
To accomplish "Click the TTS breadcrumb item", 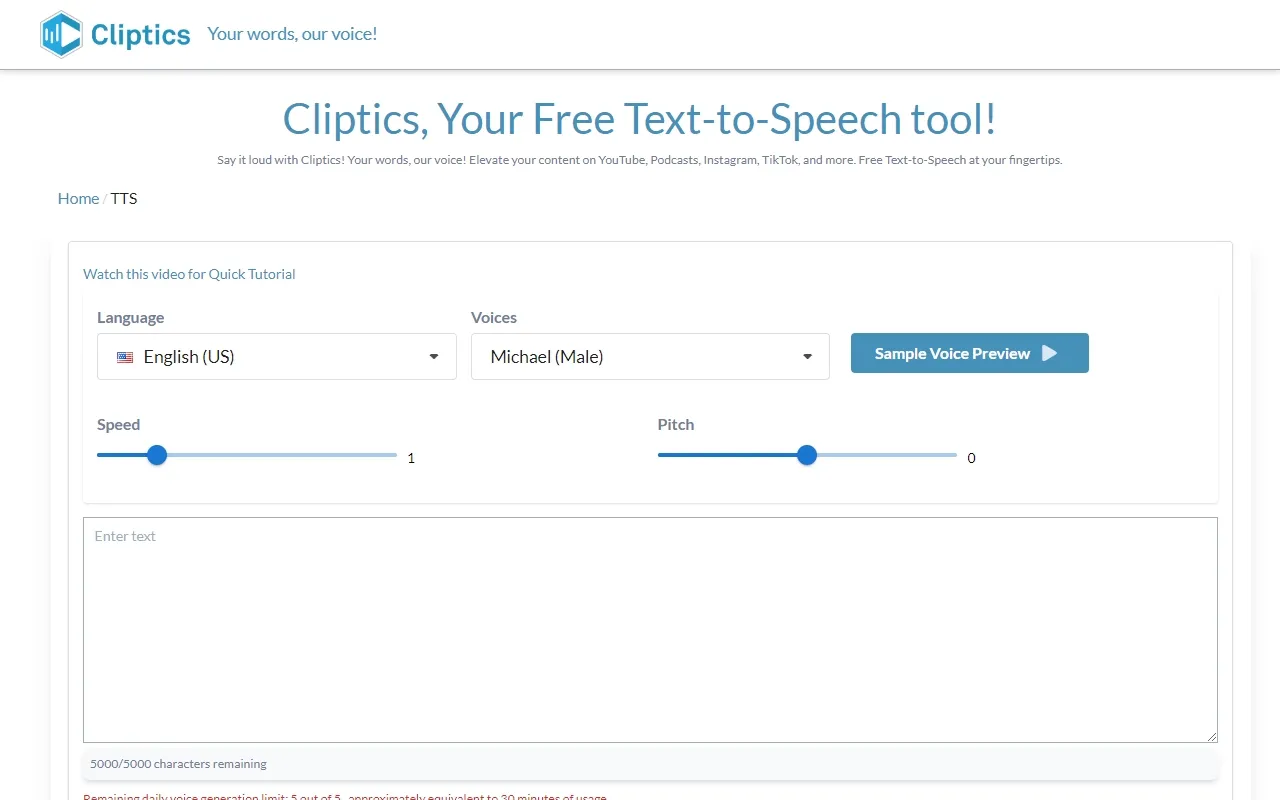I will (x=124, y=198).
